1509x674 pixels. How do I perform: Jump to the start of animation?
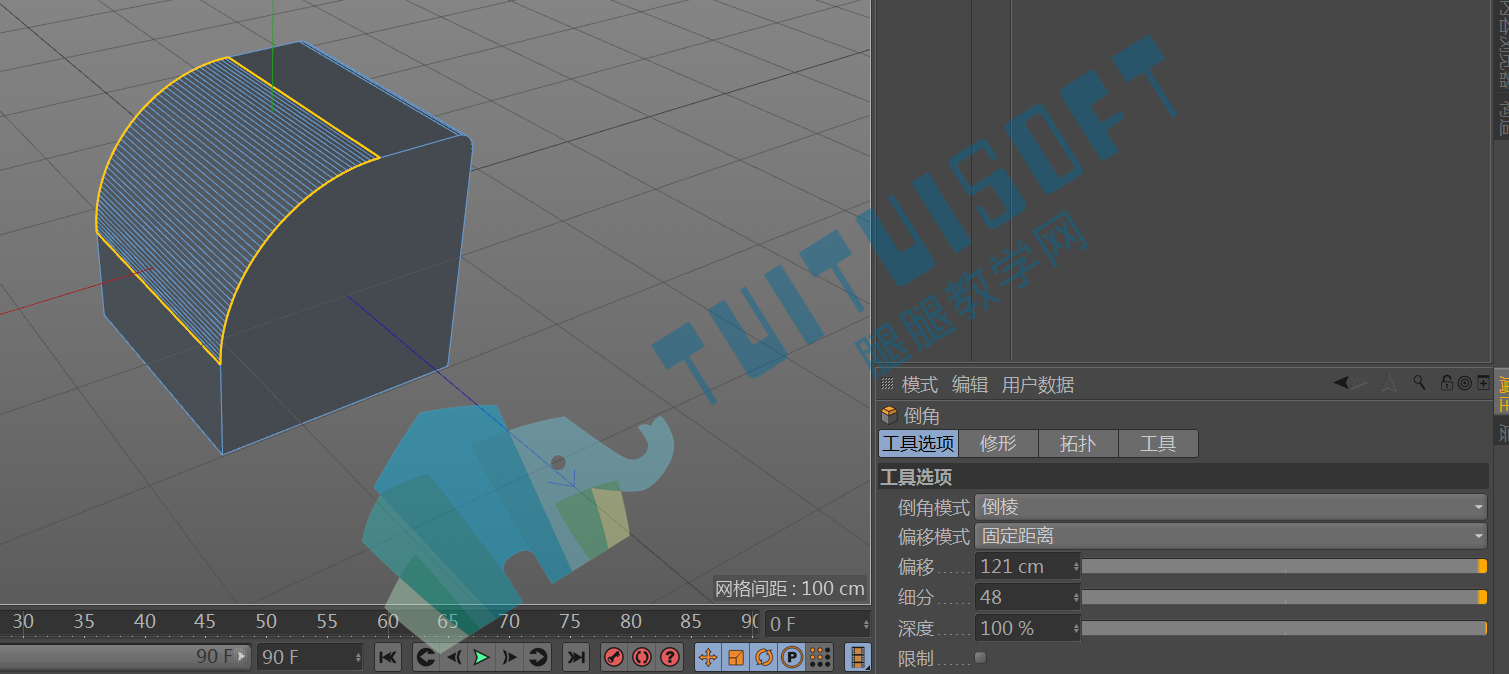coord(388,657)
